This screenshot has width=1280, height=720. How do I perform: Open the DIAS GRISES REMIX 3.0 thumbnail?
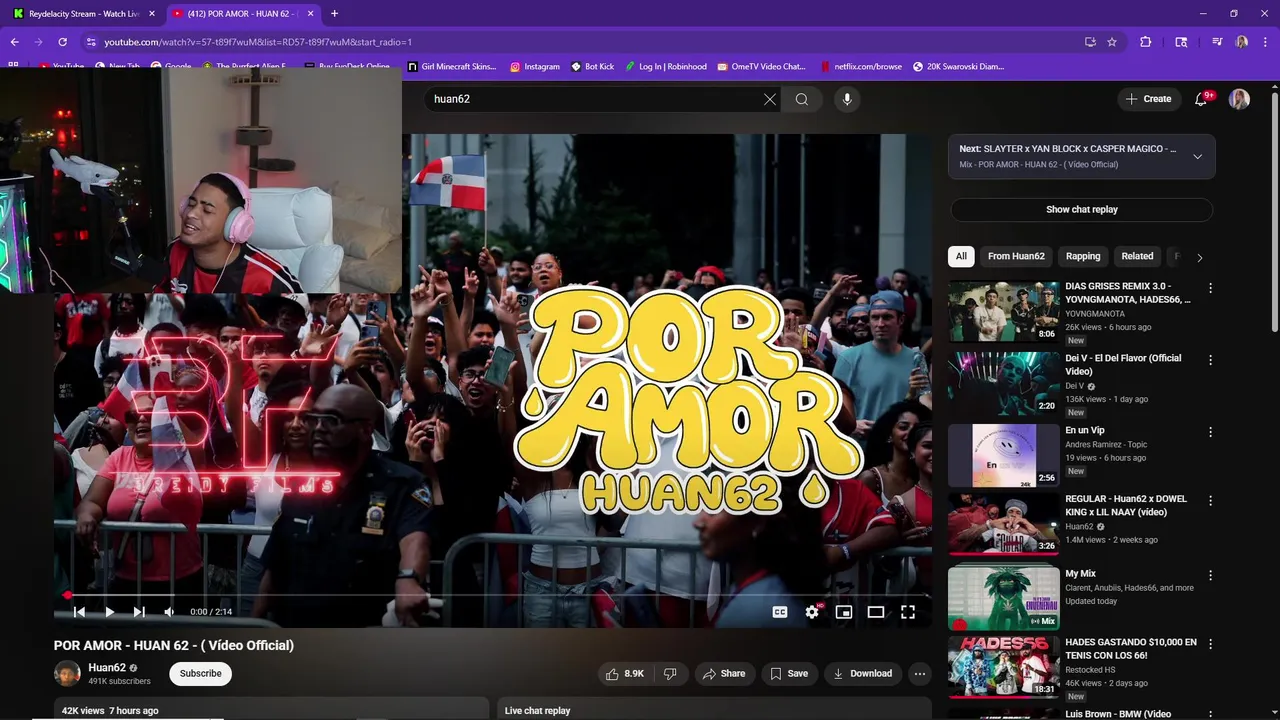coord(1003,311)
